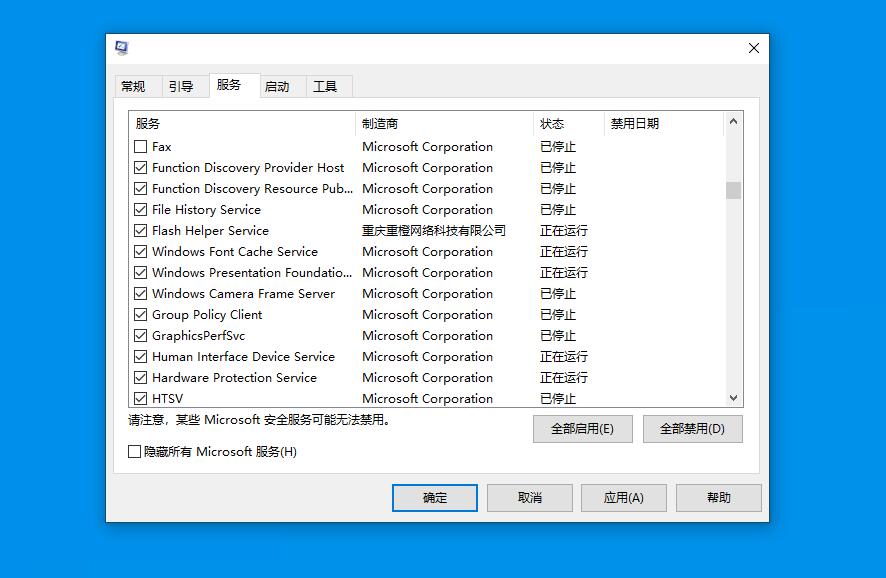Click 全部禁用(D) to disable all services
Image resolution: width=886 pixels, height=578 pixels.
coord(693,429)
